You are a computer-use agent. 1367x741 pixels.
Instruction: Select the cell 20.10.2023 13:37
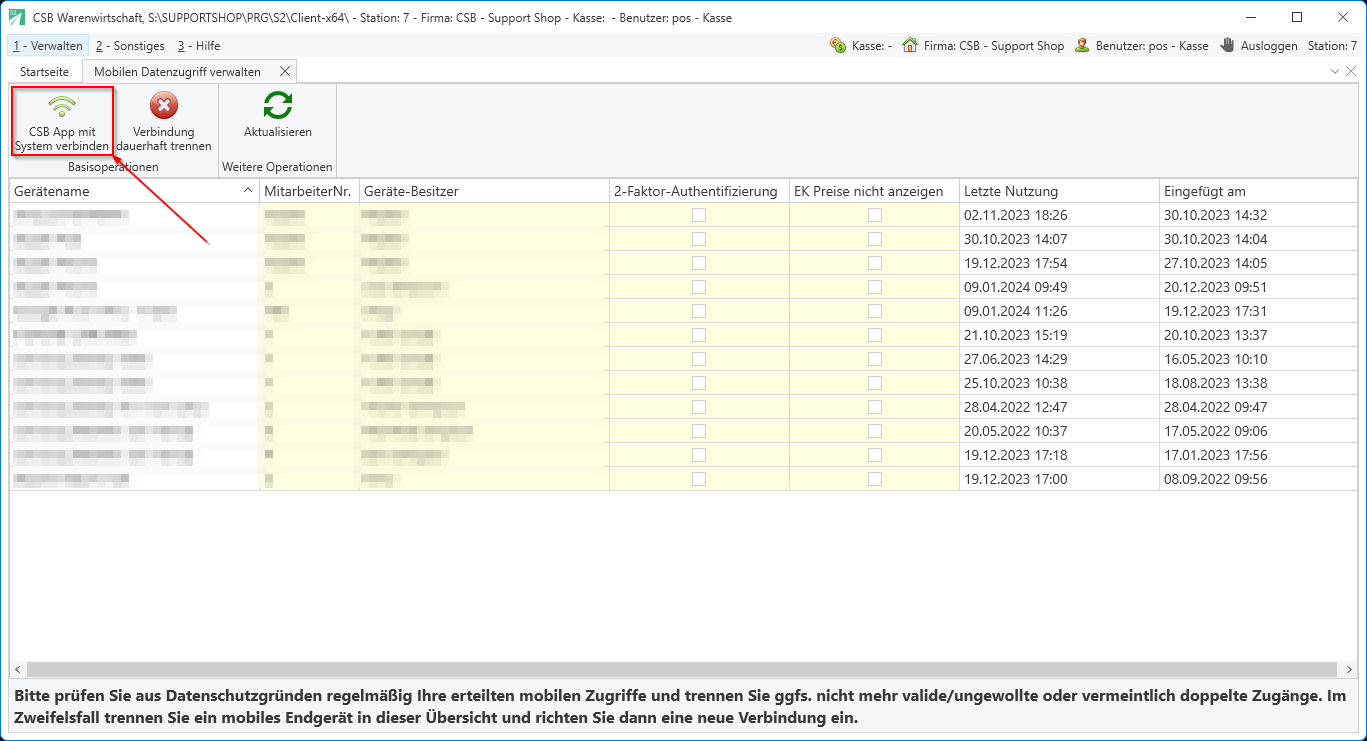pyautogui.click(x=1258, y=335)
